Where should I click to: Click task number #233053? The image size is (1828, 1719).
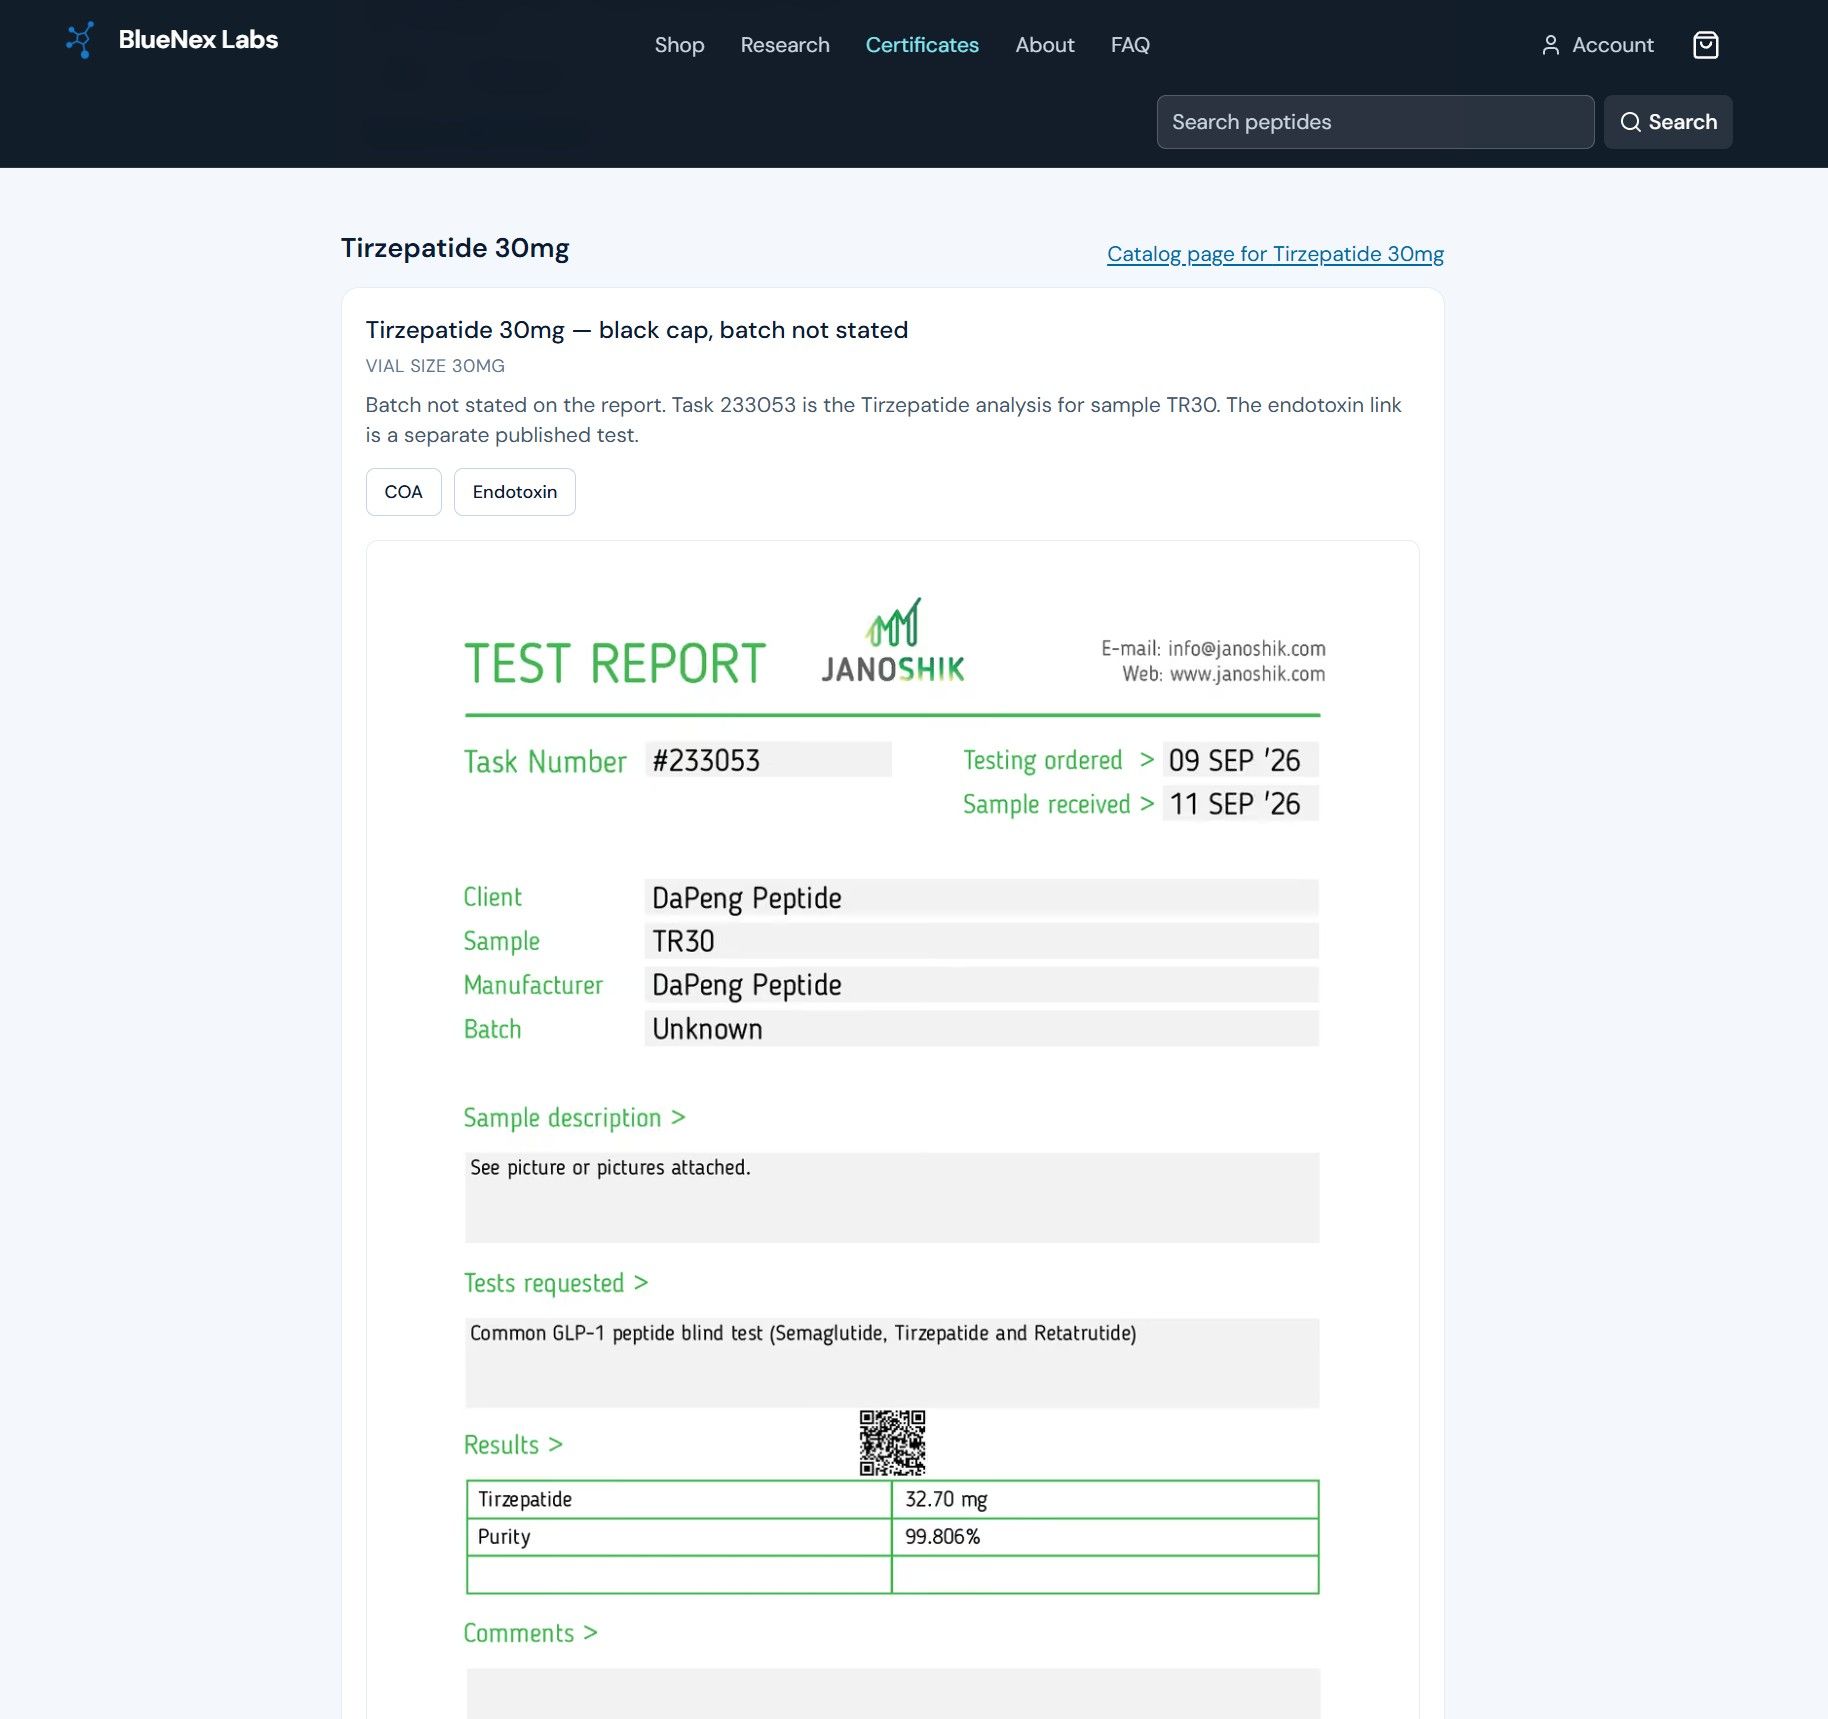706,760
